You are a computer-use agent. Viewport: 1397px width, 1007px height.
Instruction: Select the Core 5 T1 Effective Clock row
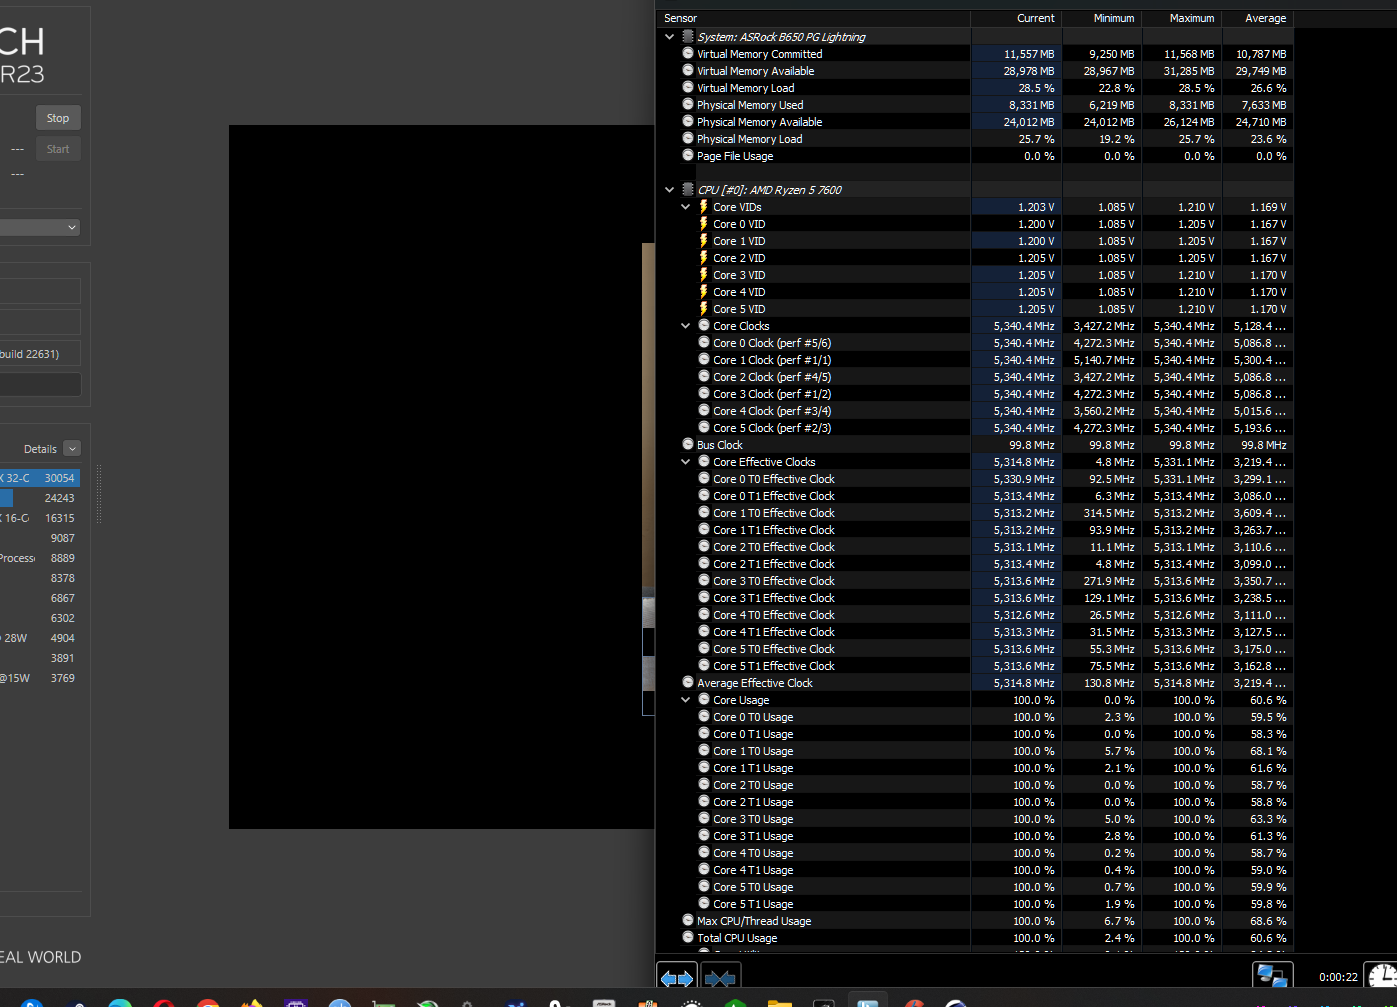coord(976,666)
